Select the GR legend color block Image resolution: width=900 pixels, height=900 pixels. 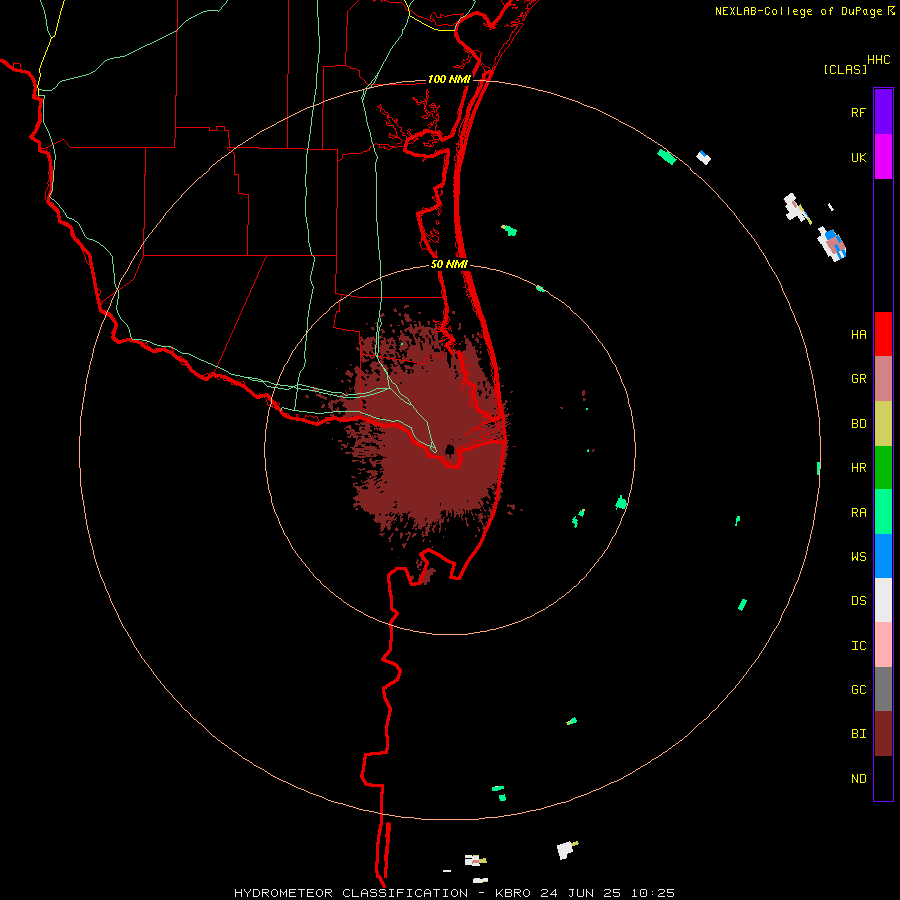[883, 379]
